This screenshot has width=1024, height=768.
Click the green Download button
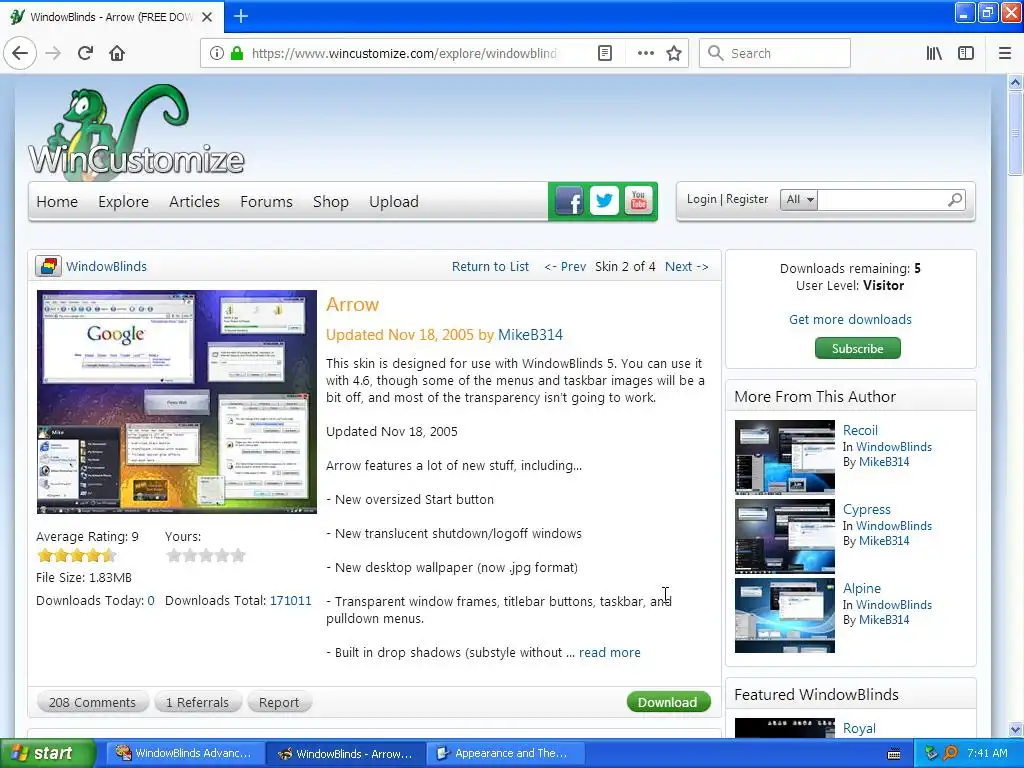pos(668,702)
